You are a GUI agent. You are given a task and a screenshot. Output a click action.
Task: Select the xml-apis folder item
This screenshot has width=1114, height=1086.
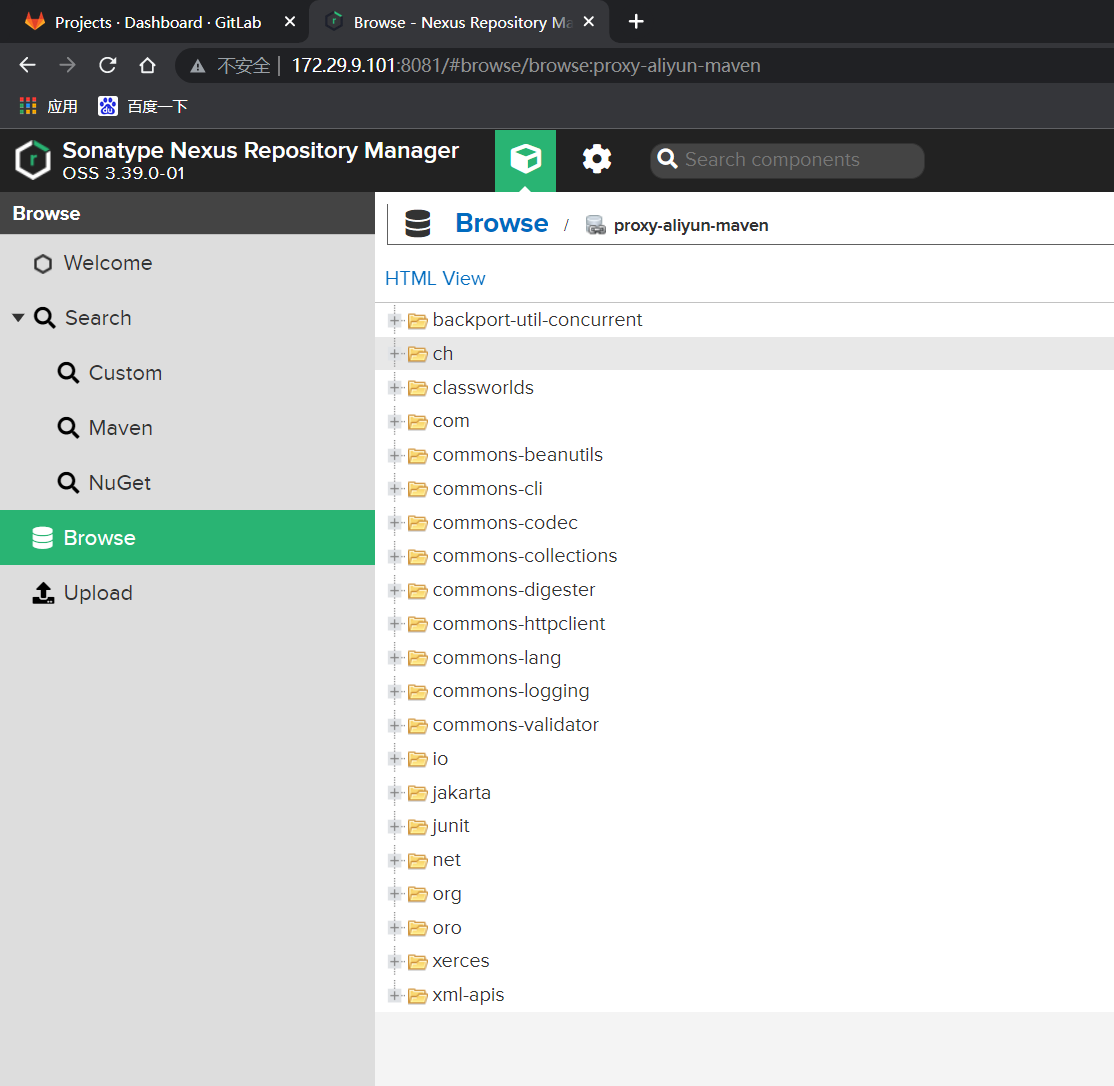[468, 995]
